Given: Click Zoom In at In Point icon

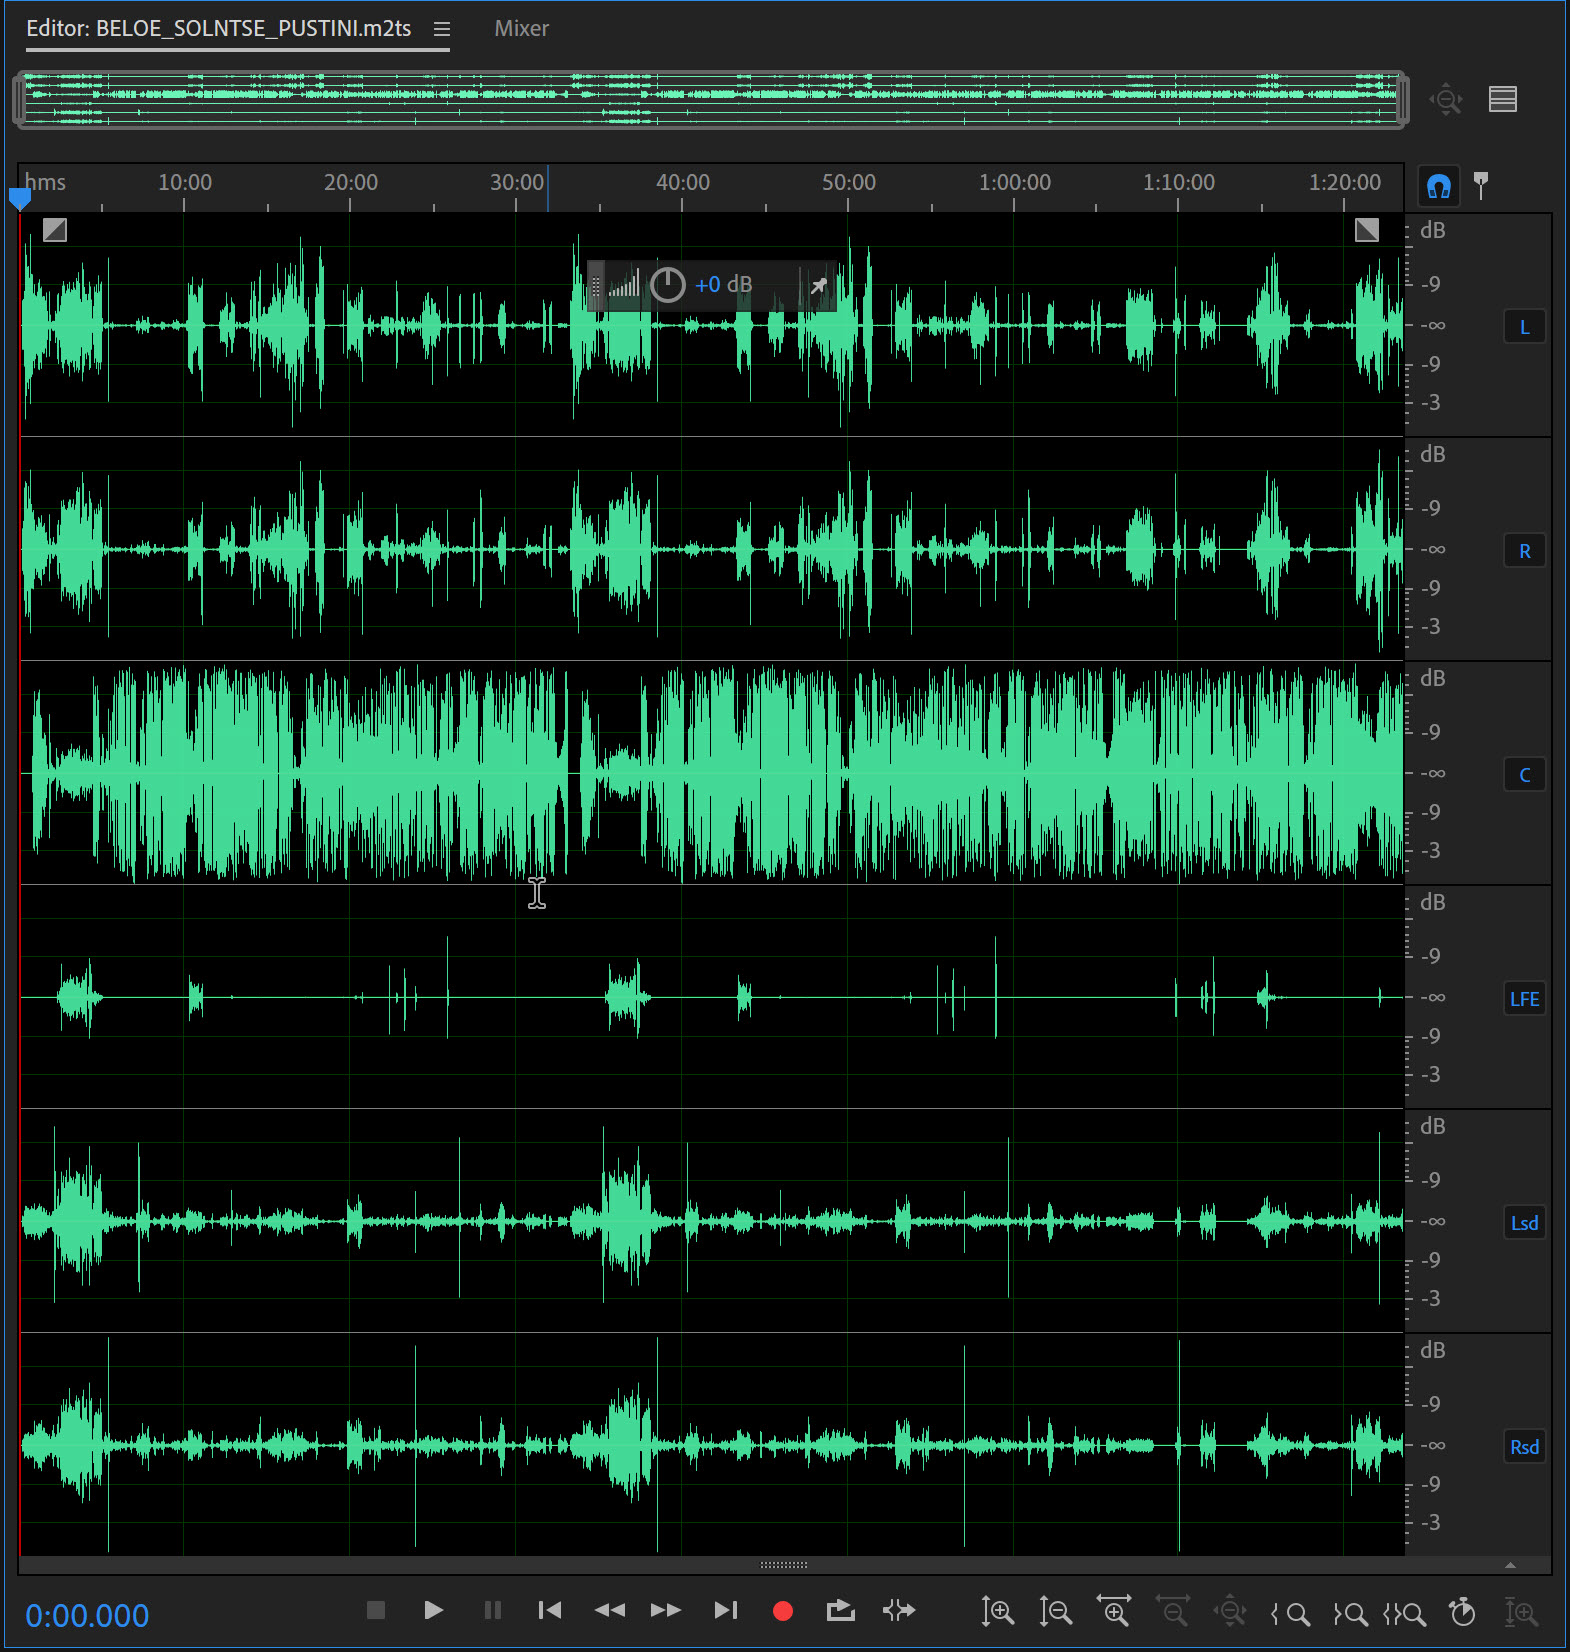Looking at the screenshot, I should (1290, 1613).
